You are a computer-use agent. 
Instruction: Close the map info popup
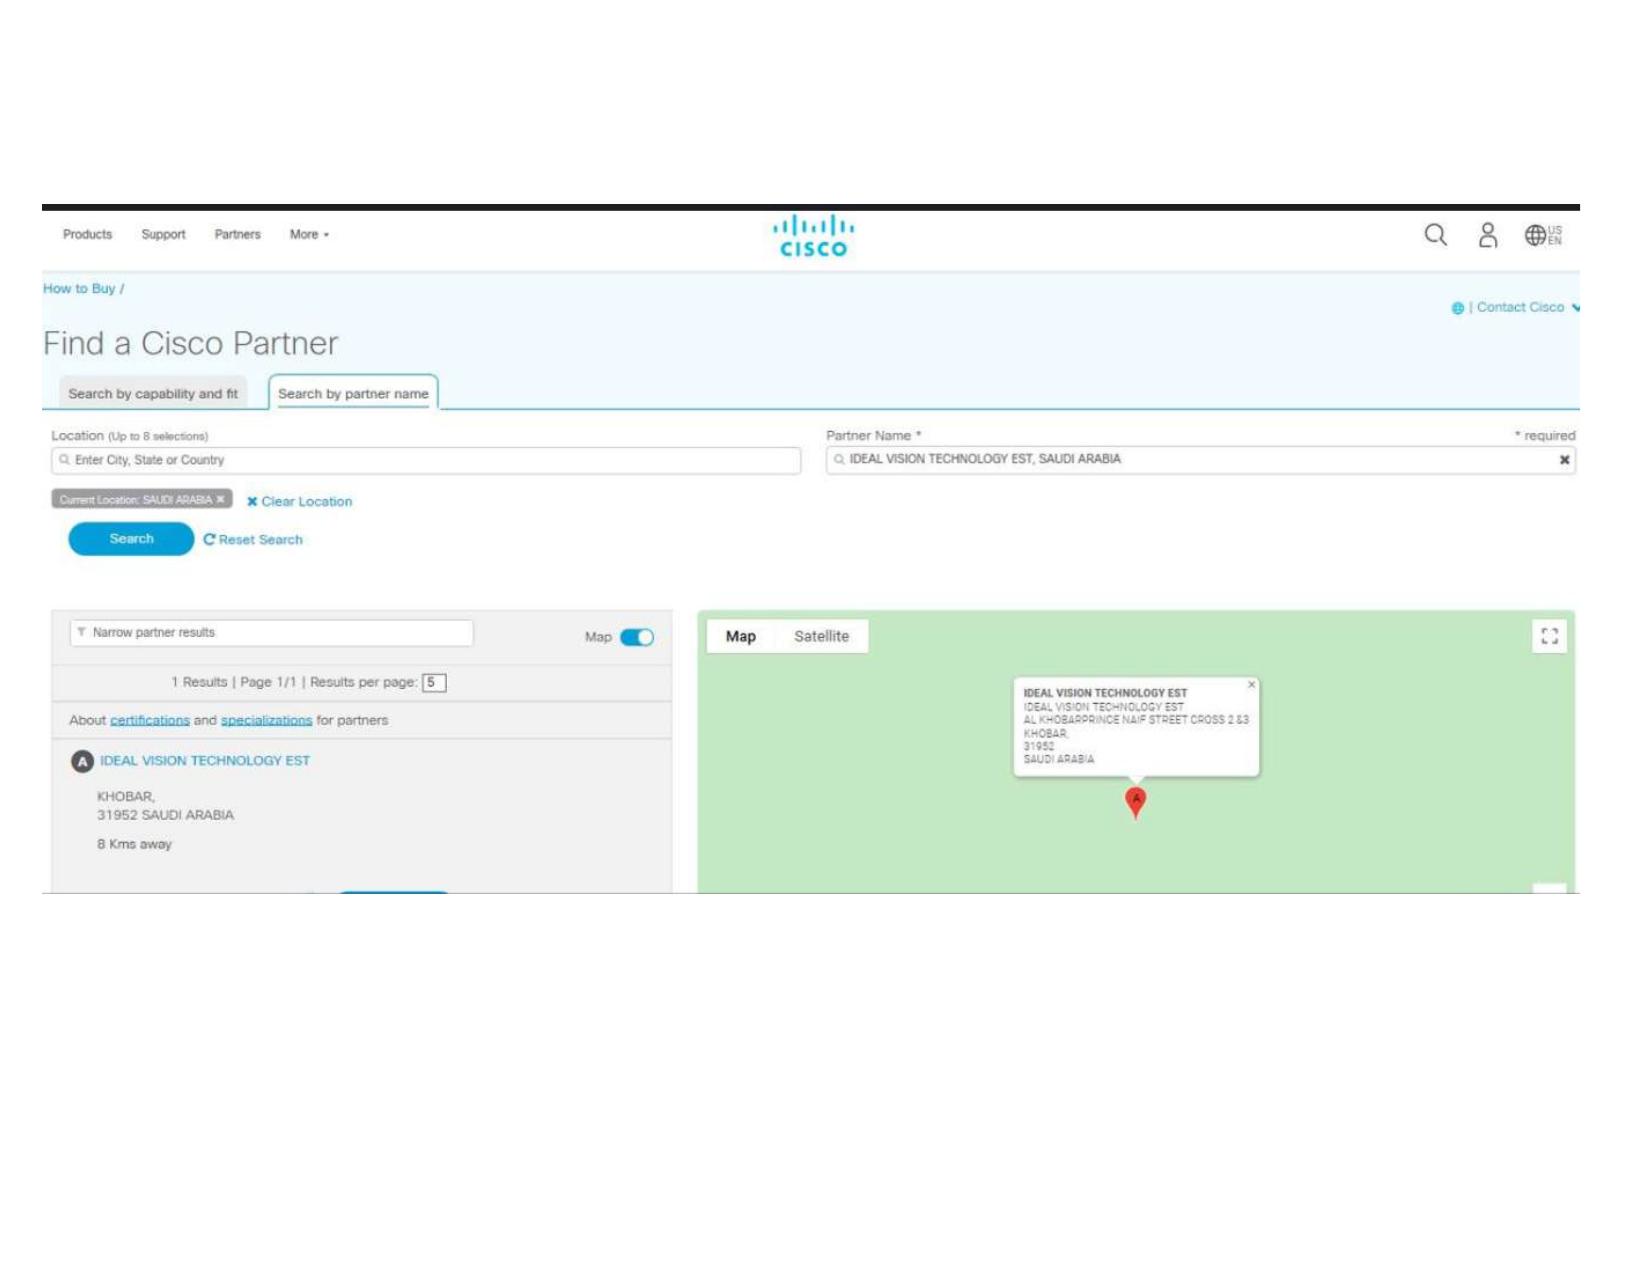(1251, 685)
